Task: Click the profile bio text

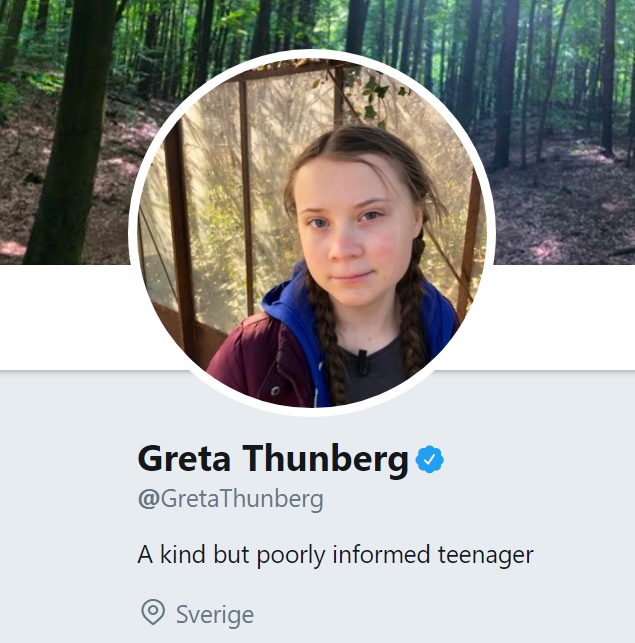Action: pyautogui.click(x=336, y=555)
